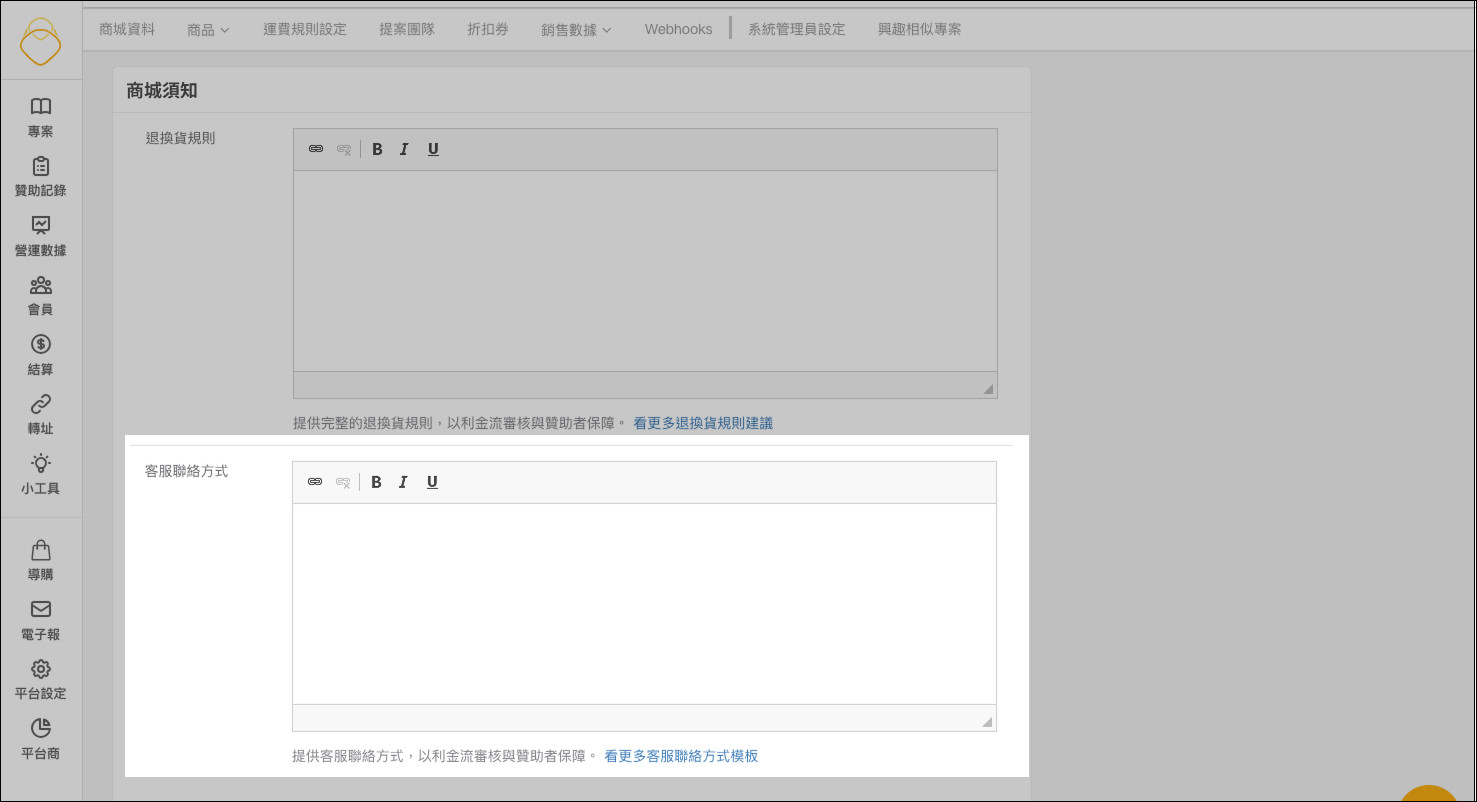This screenshot has width=1477, height=802.
Task: Go to 折扣券 tab
Action: tap(488, 29)
